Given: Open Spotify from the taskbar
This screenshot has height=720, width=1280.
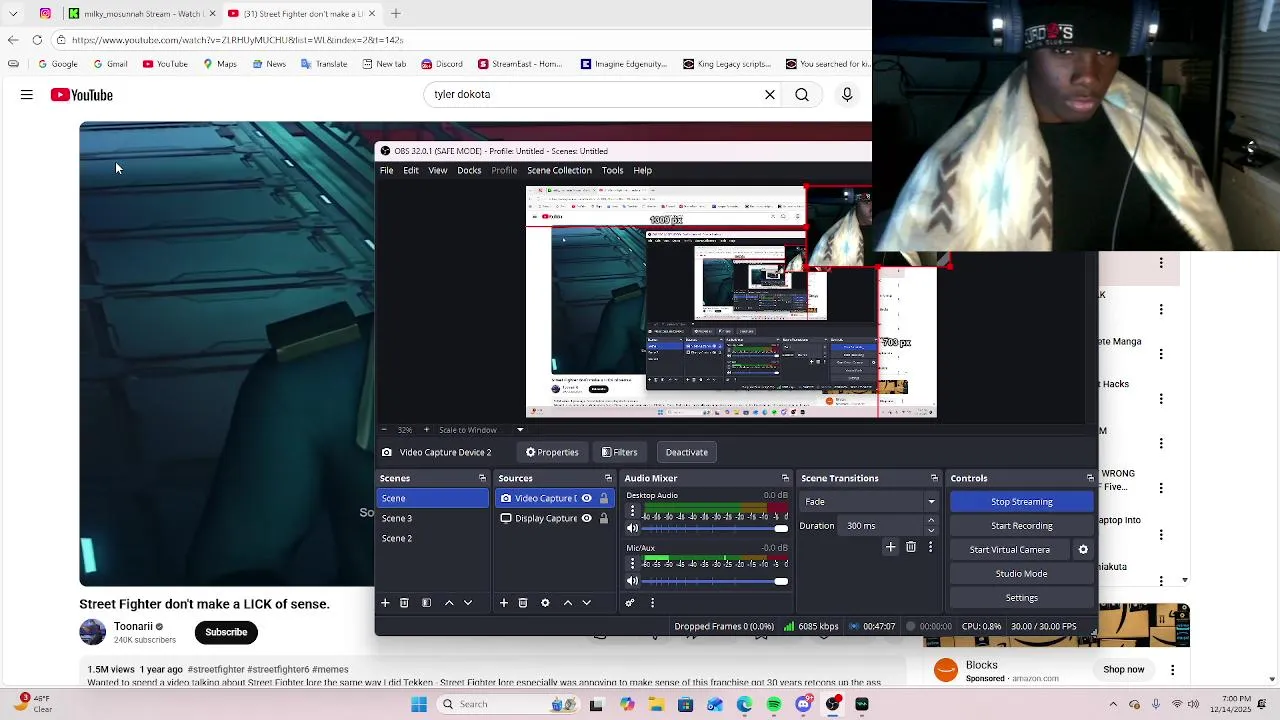Looking at the screenshot, I should pos(774,704).
